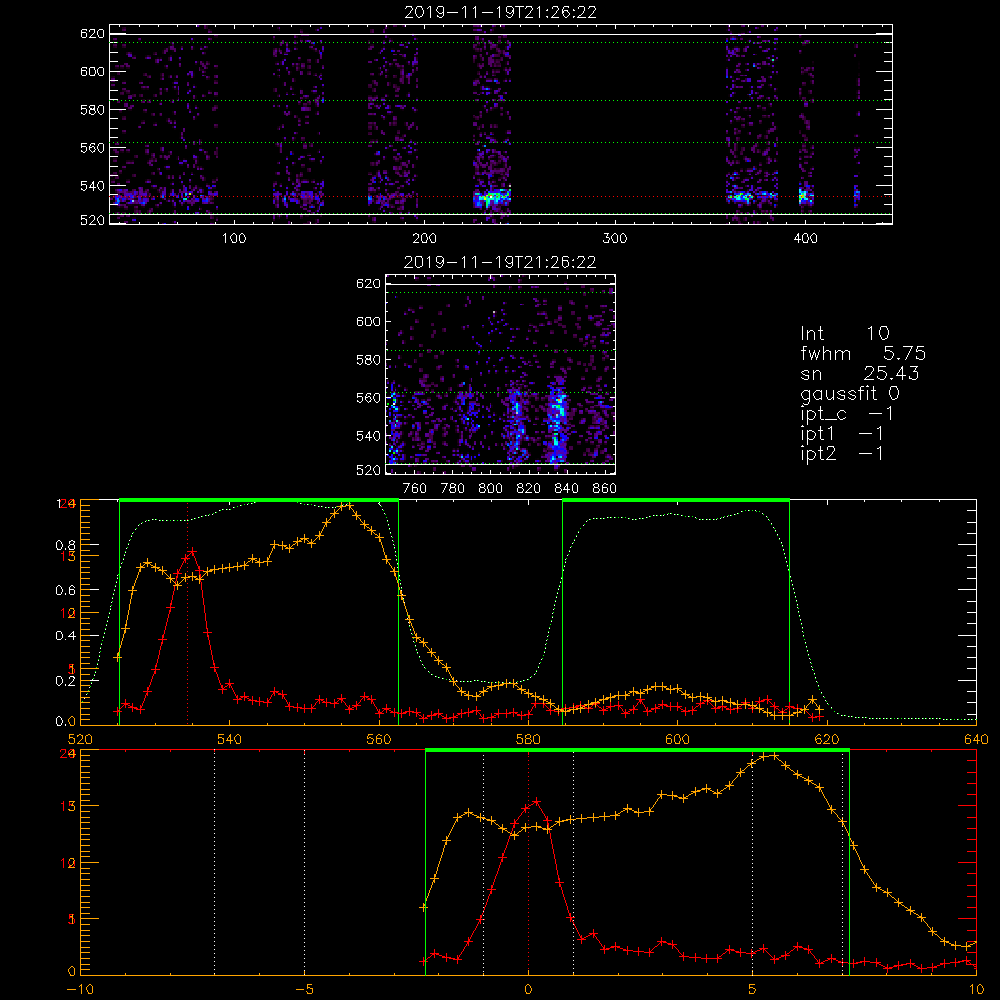The image size is (1000, 1000).
Task: Click the zoomed spectrogram's 2019-11-19T21:26:22 title
Action: (x=500, y=262)
